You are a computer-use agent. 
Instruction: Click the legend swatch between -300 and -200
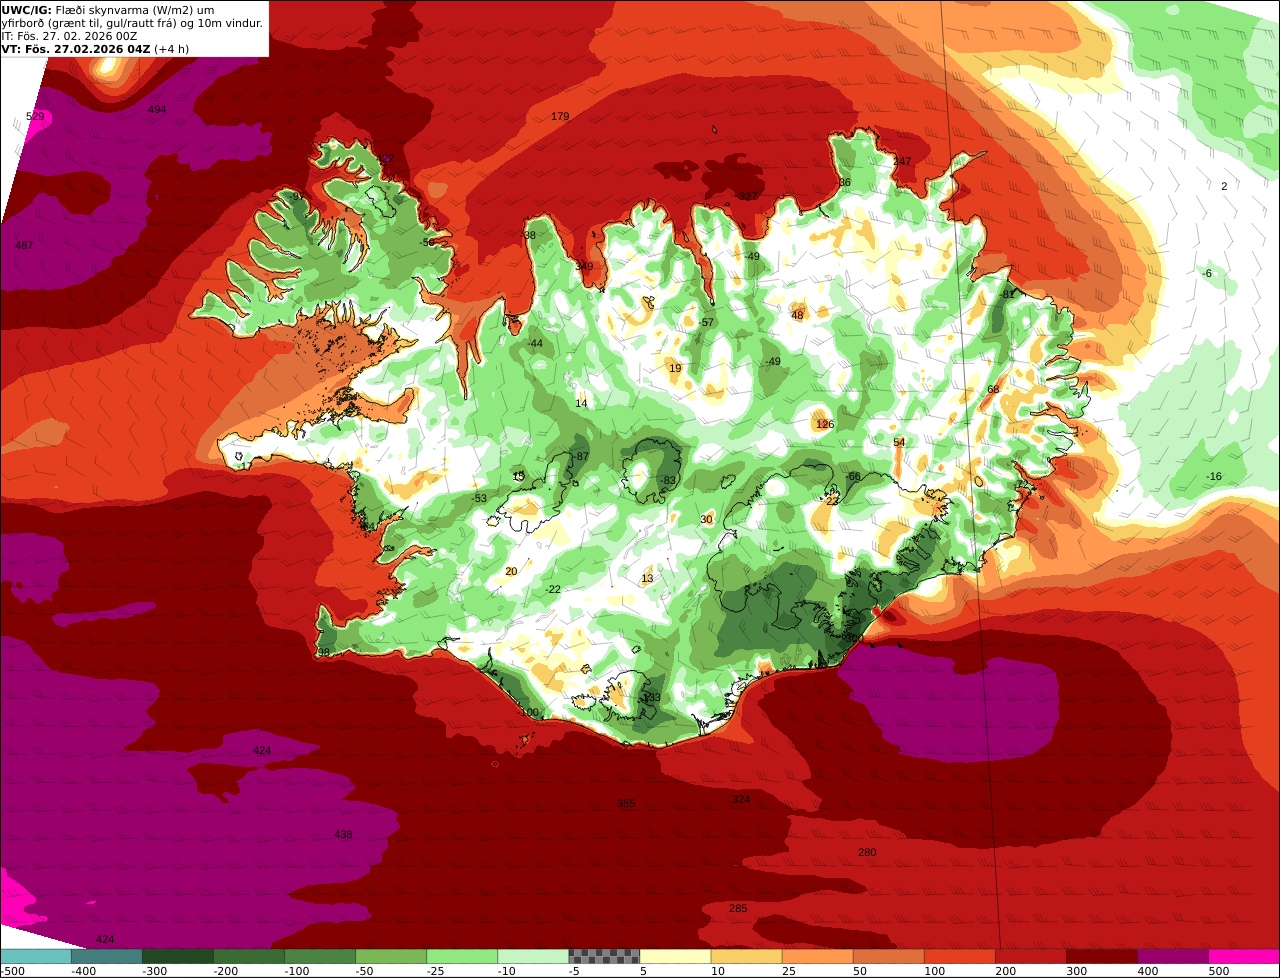click(x=178, y=956)
